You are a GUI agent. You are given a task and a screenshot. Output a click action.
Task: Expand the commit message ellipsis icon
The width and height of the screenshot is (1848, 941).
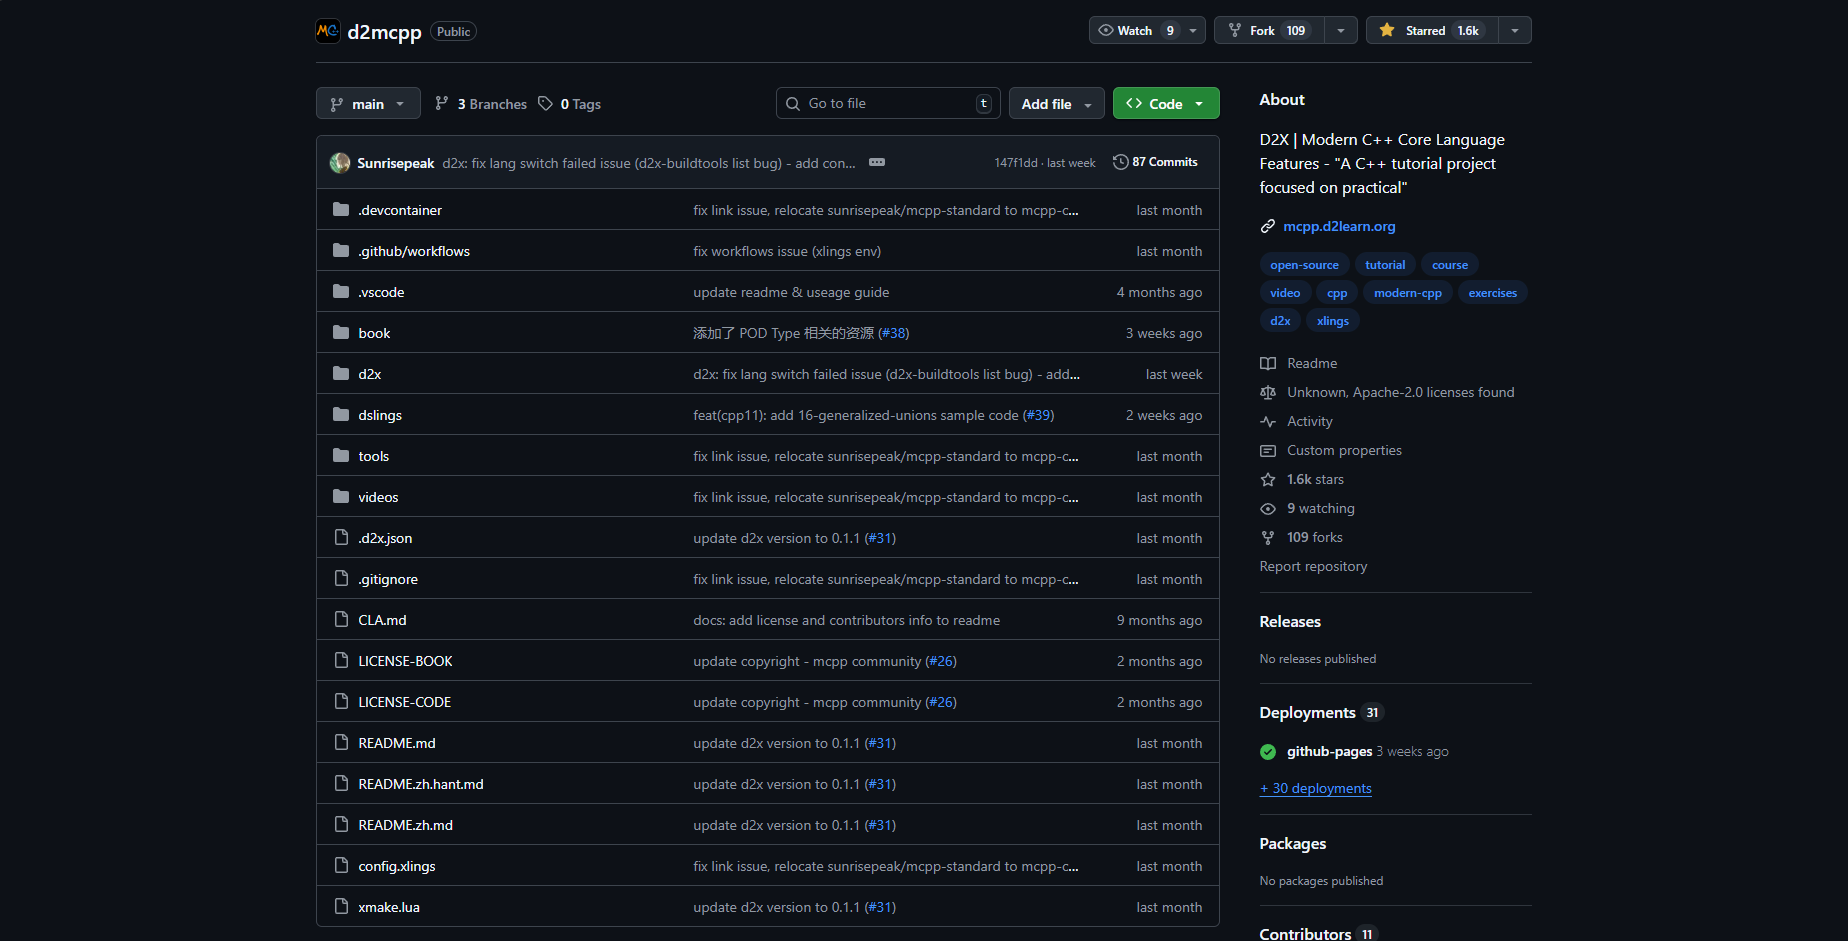(x=877, y=162)
